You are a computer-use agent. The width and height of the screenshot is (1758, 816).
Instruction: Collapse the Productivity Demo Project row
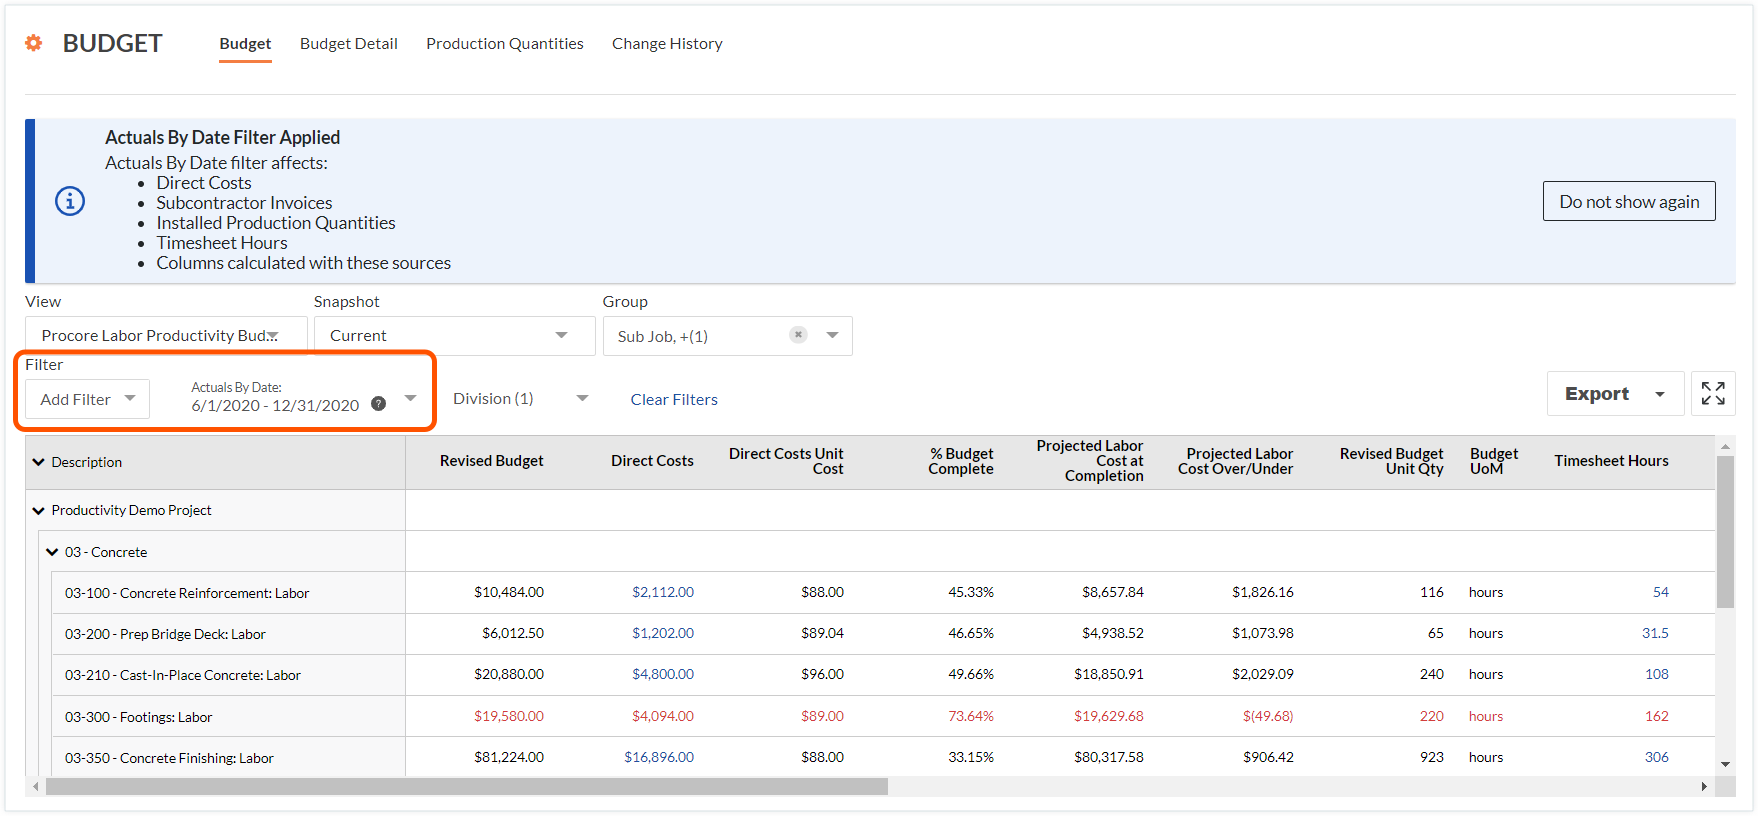39,510
